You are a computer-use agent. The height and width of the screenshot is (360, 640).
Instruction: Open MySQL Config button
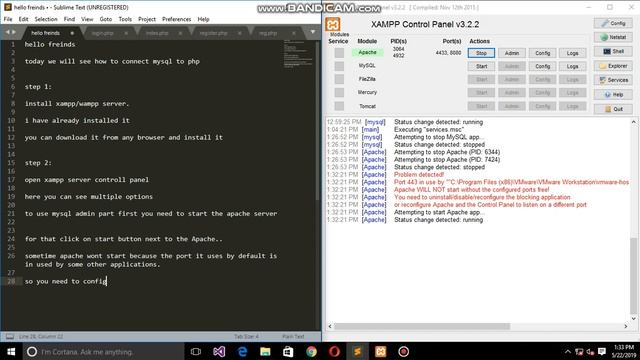click(542, 66)
